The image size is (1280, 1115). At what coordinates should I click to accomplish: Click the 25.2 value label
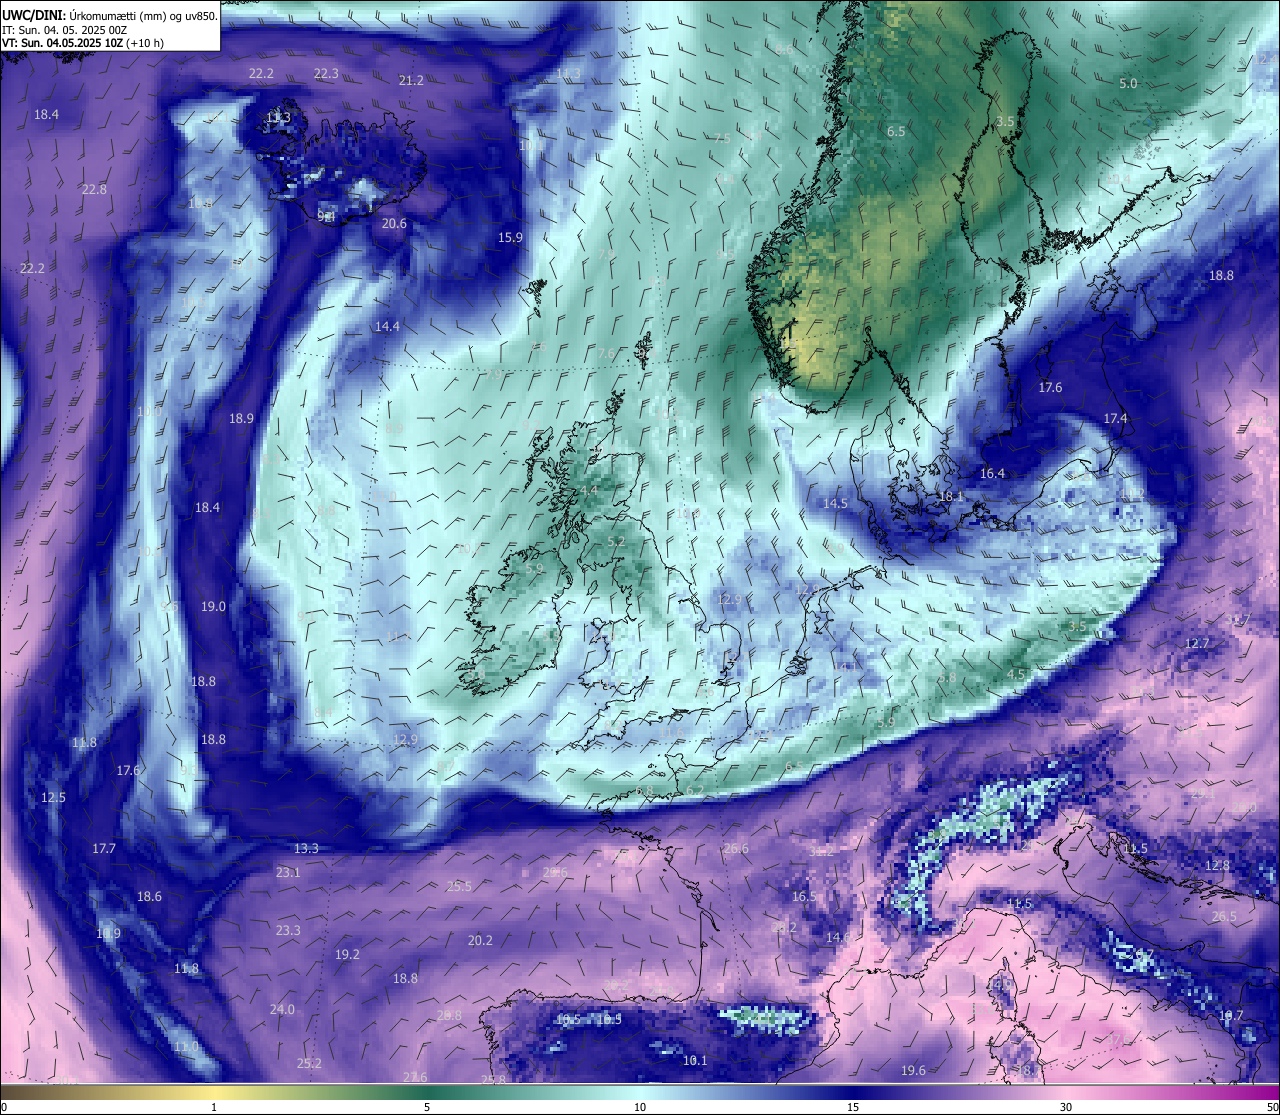(x=309, y=1063)
